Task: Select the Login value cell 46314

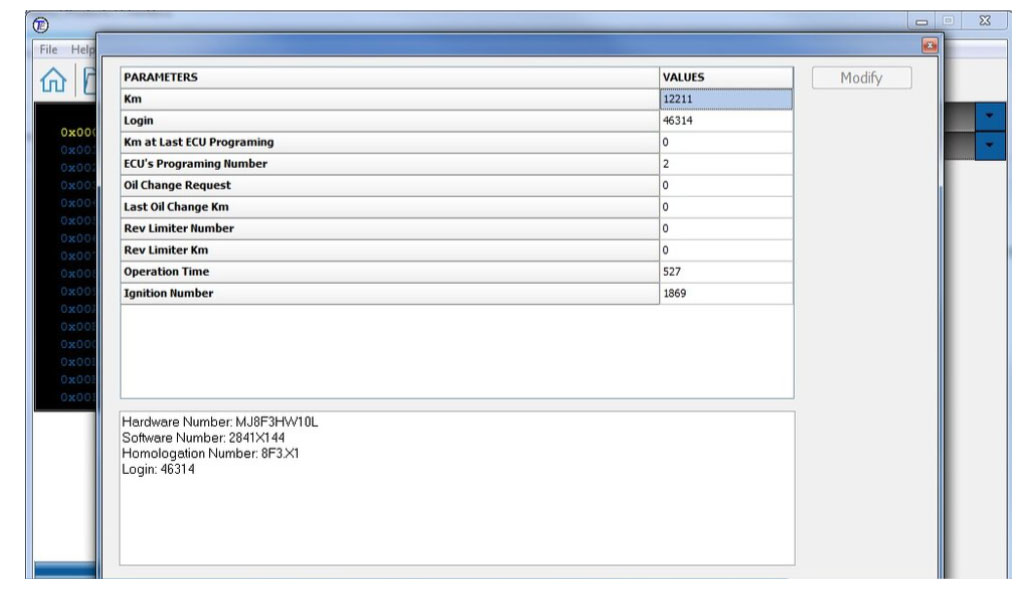Action: 725,121
